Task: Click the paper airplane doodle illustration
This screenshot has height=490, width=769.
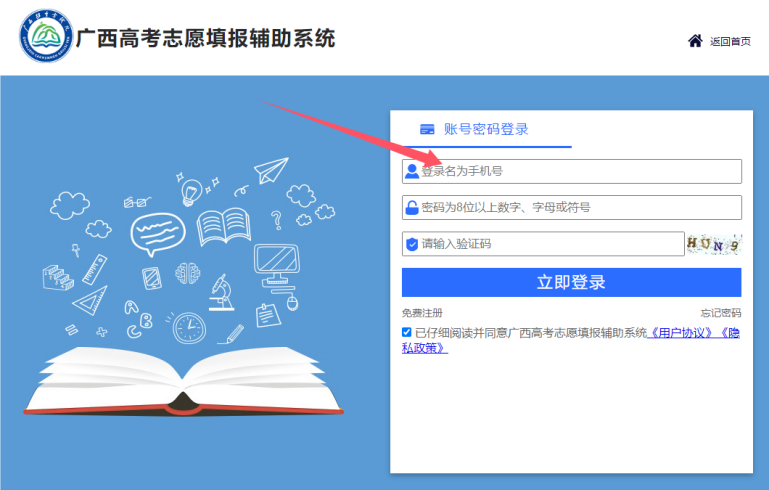Action: (x=271, y=170)
